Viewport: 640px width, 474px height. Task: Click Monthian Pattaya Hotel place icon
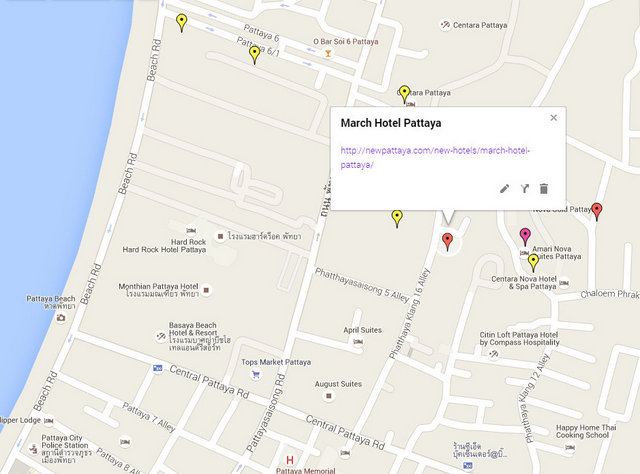click(x=206, y=290)
